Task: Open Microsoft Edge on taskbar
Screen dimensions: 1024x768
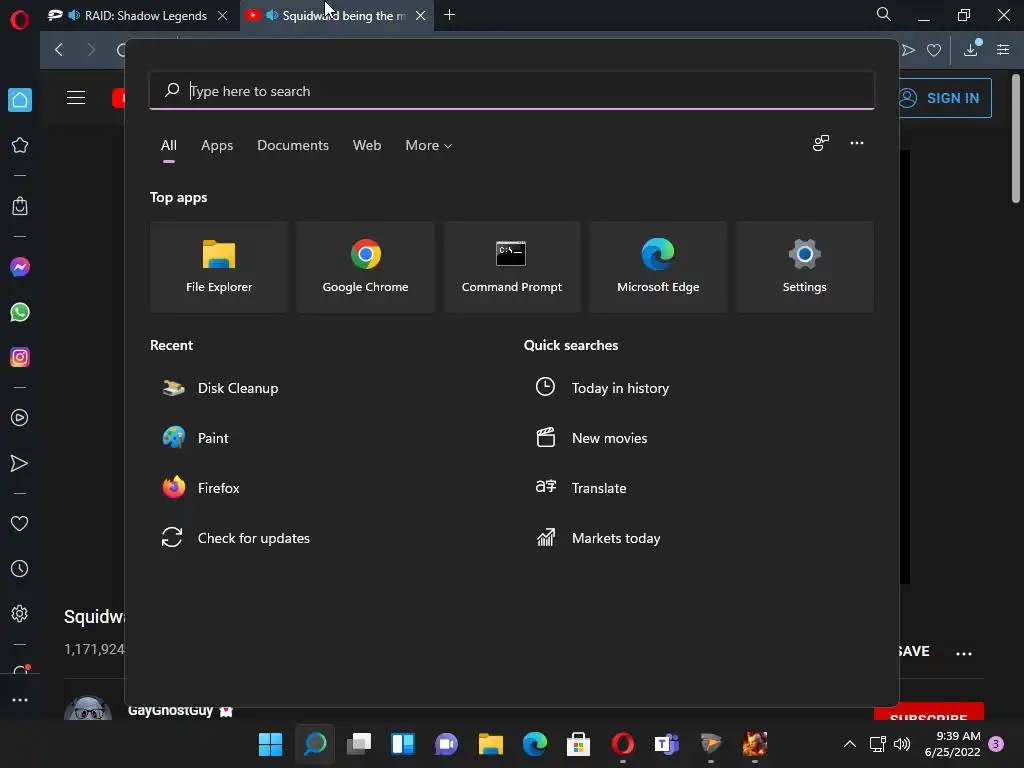Action: [x=534, y=744]
